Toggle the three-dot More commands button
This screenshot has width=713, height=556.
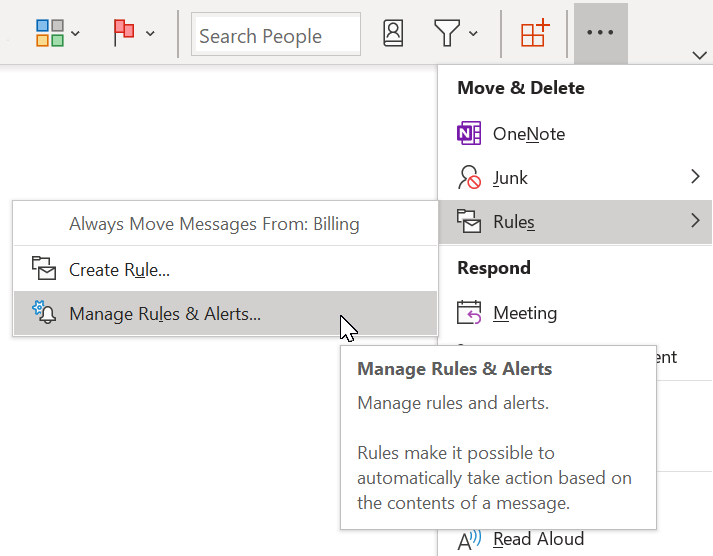pyautogui.click(x=600, y=33)
